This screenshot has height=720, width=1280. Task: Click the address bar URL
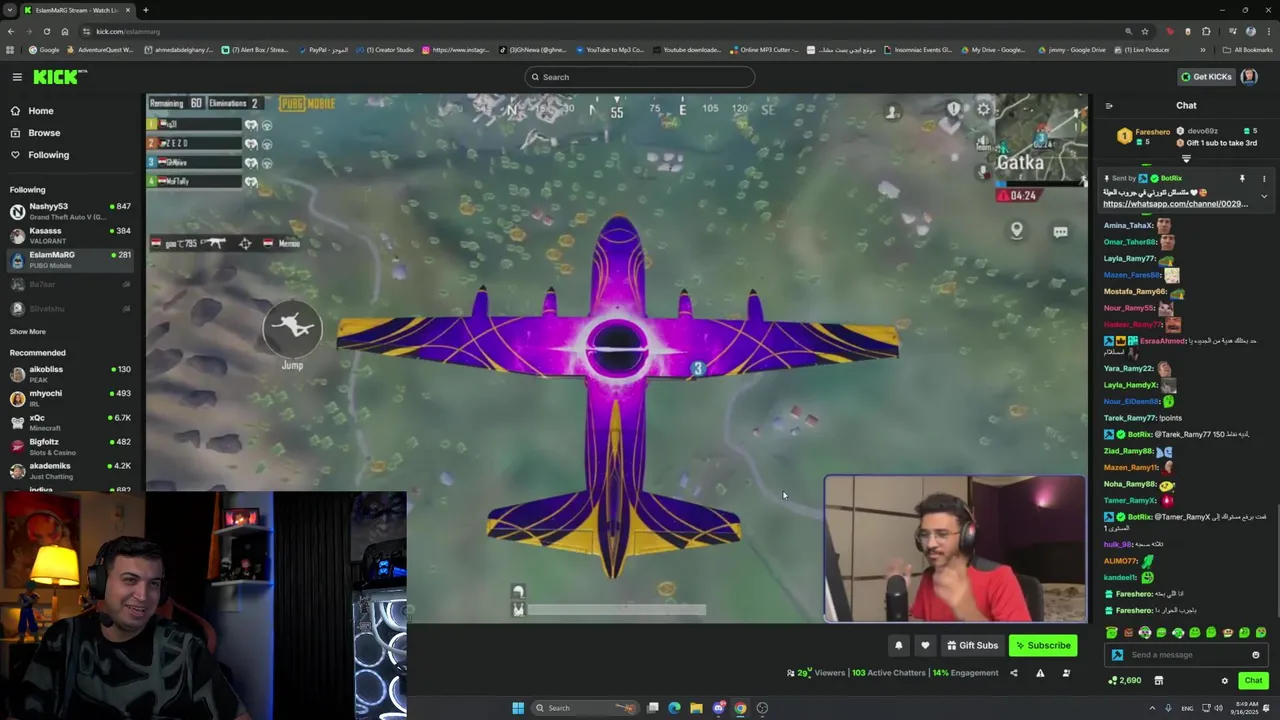click(x=128, y=31)
